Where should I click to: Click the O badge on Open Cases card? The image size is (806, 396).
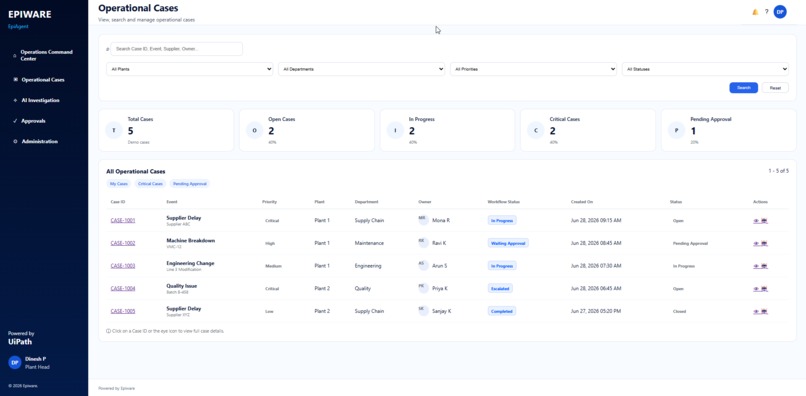[x=254, y=130]
